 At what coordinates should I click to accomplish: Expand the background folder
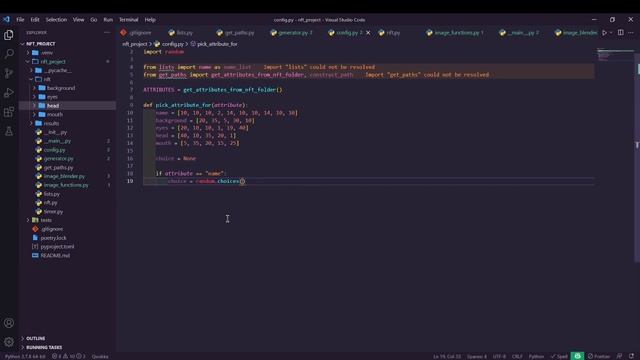click(x=35, y=88)
